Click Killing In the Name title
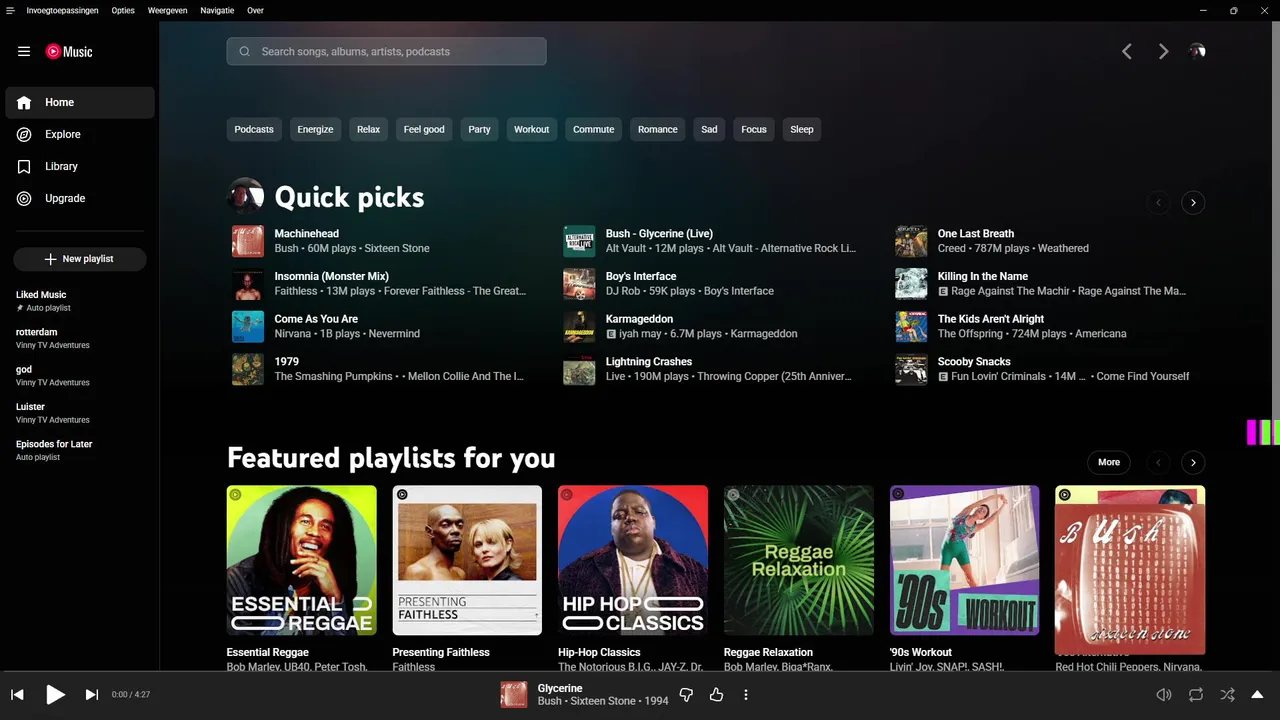1280x720 pixels. 983,276
